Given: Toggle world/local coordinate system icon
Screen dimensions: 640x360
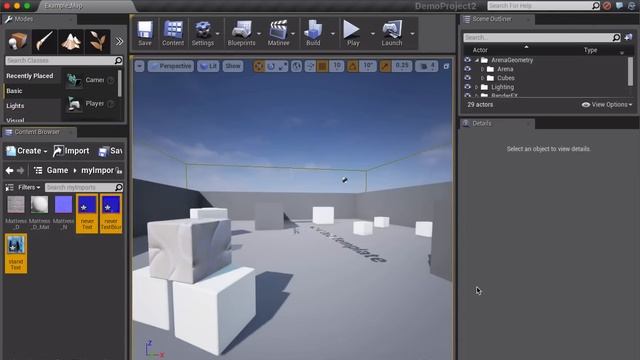Looking at the screenshot, I should [x=296, y=66].
